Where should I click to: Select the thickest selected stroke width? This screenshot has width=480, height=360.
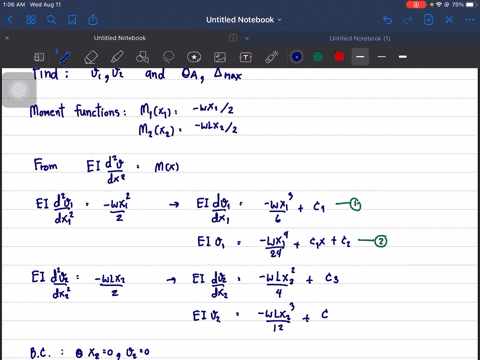click(x=360, y=57)
